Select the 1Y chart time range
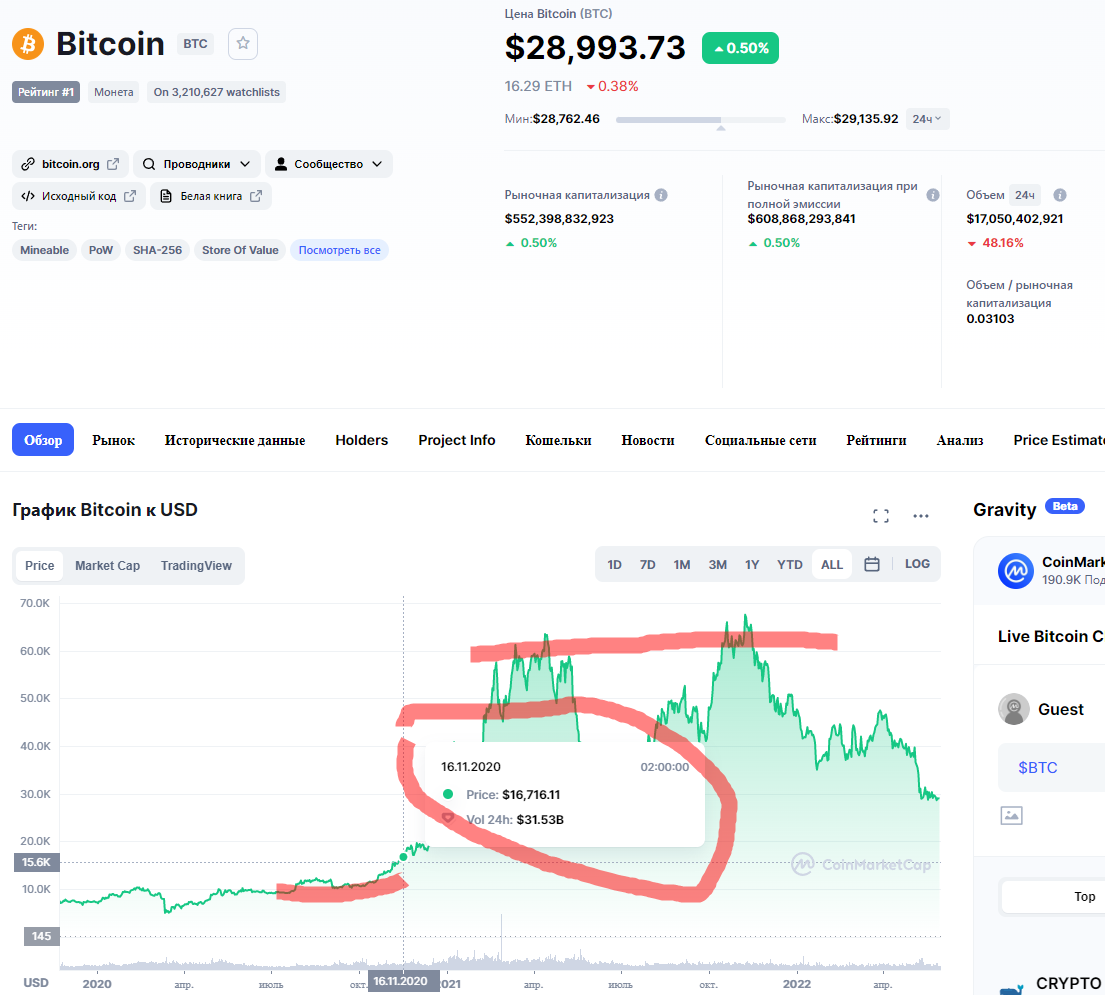Screen dimensions: 1105x995 (x=752, y=565)
